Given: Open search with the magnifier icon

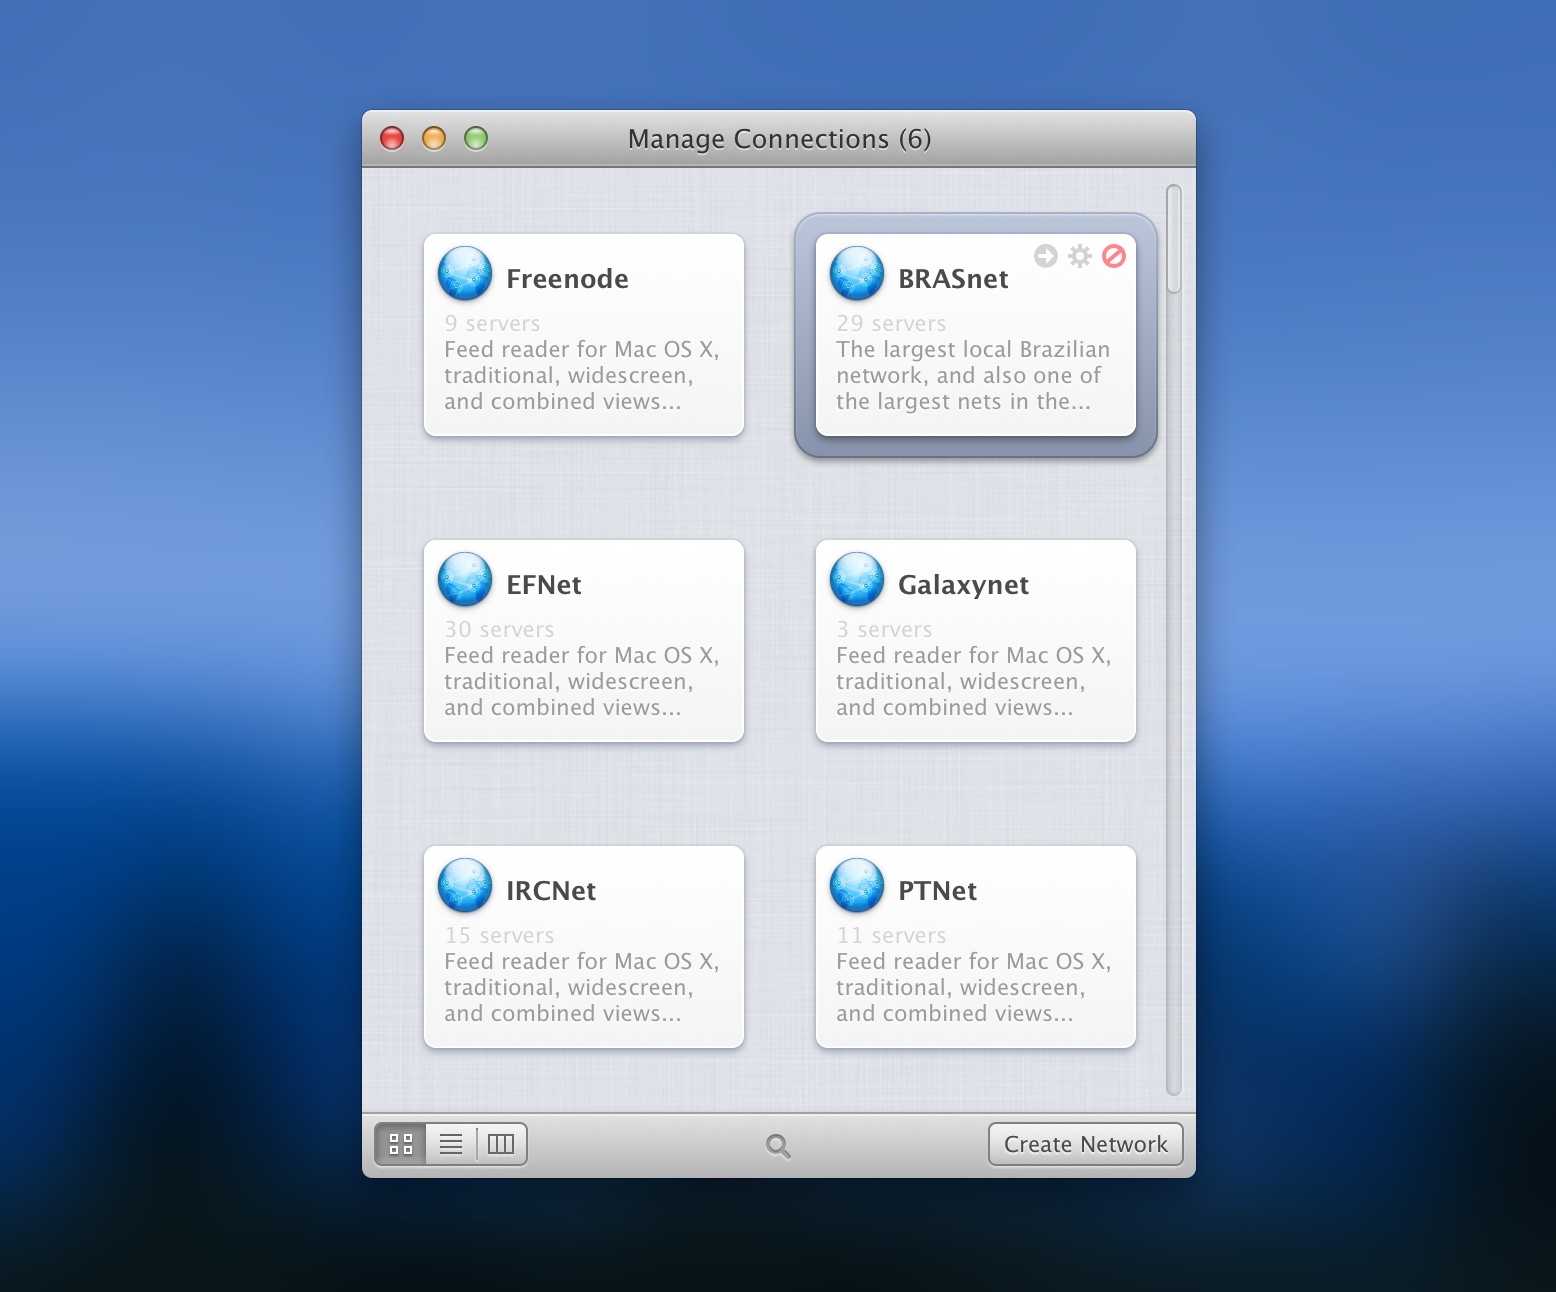Looking at the screenshot, I should point(778,1146).
